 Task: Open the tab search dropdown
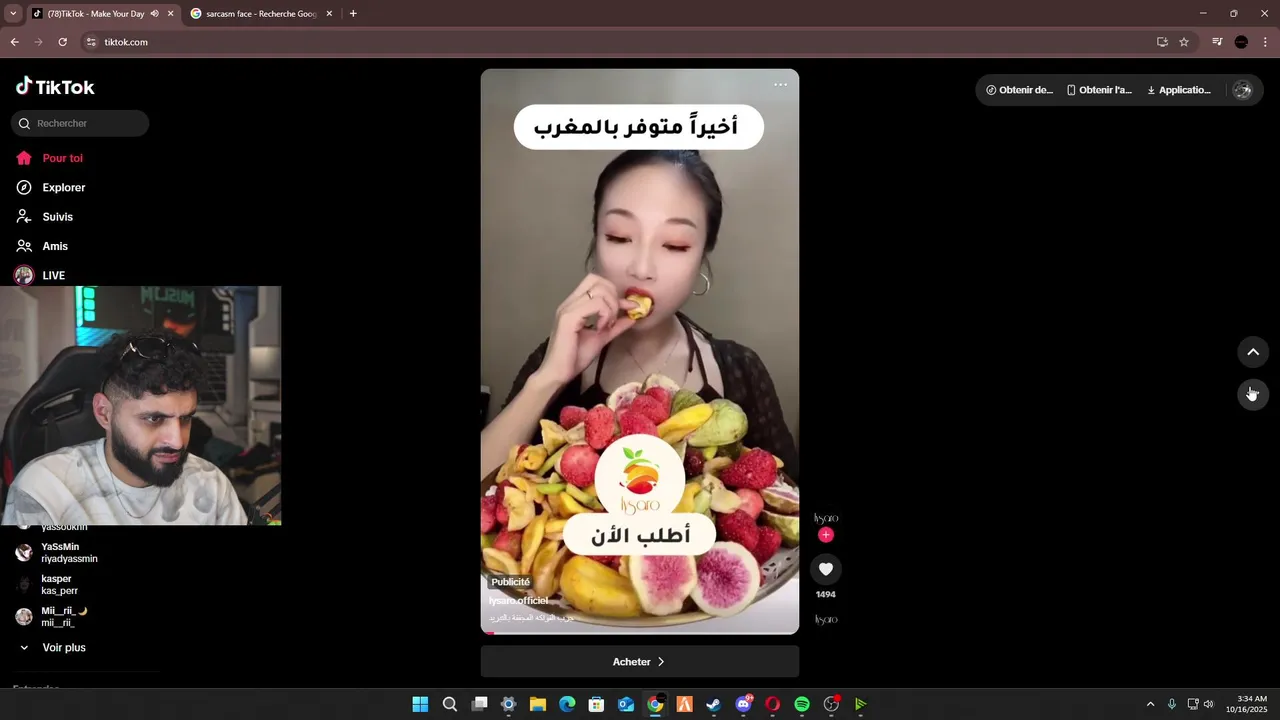pos(13,14)
